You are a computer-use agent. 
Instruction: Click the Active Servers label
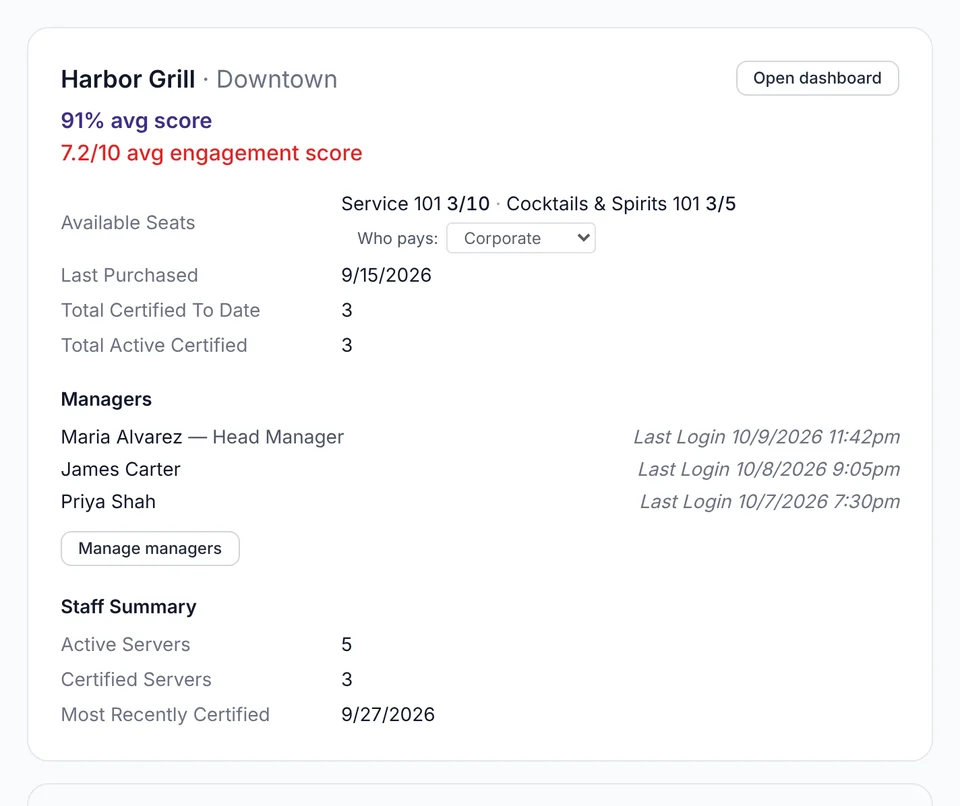[126, 644]
